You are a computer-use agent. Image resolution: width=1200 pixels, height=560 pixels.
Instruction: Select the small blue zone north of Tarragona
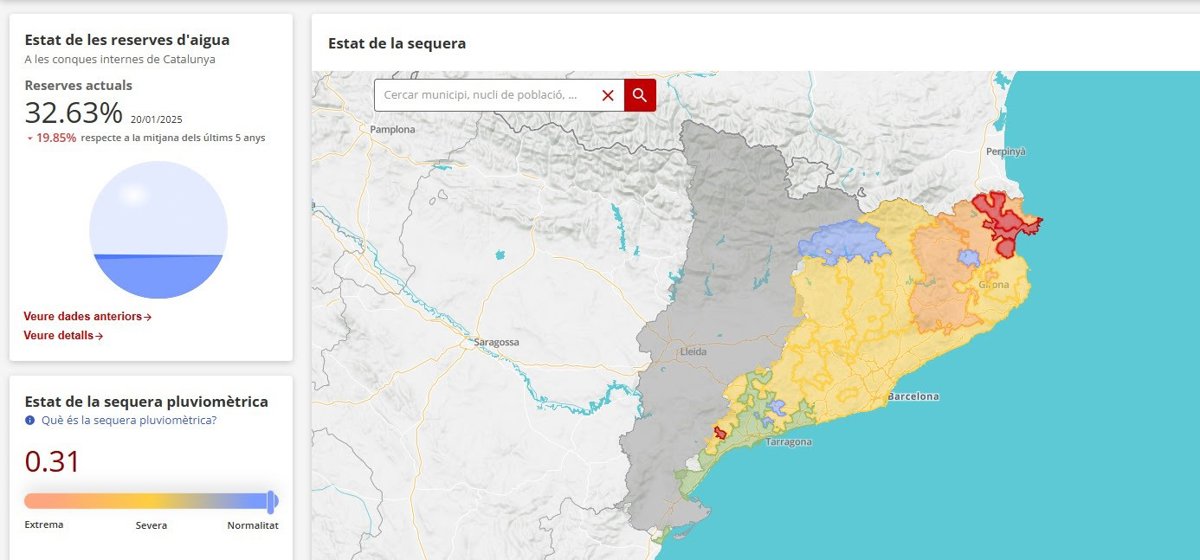[776, 408]
